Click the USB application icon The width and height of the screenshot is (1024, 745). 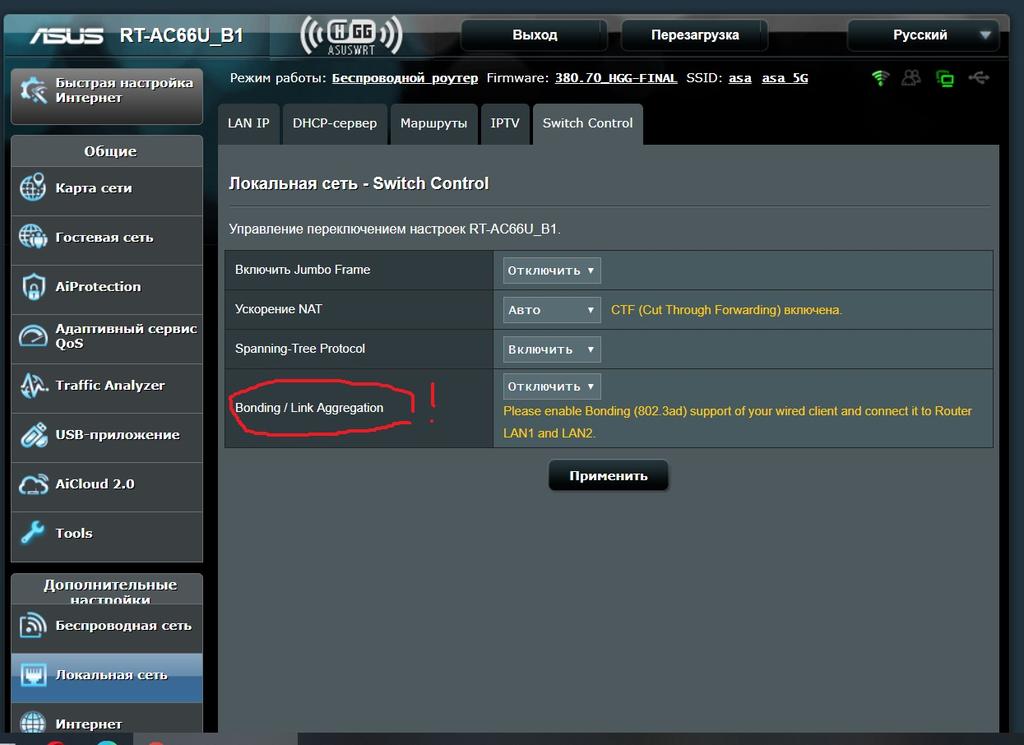(x=33, y=435)
